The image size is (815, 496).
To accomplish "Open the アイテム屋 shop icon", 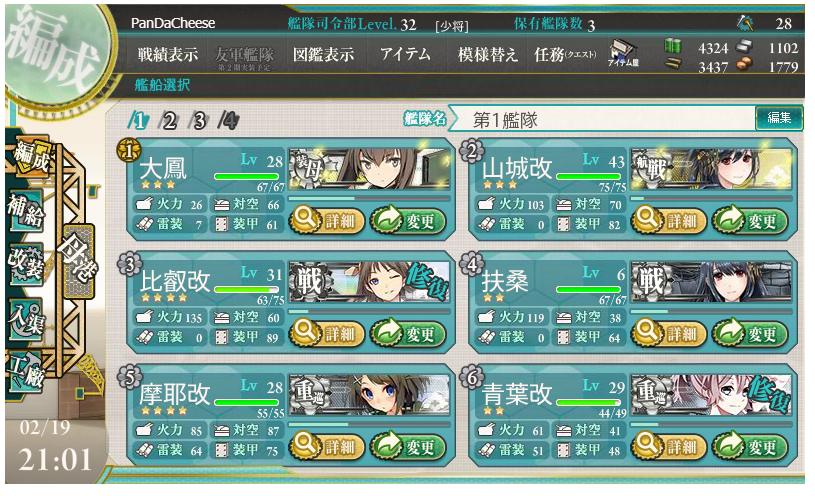I will tap(623, 53).
